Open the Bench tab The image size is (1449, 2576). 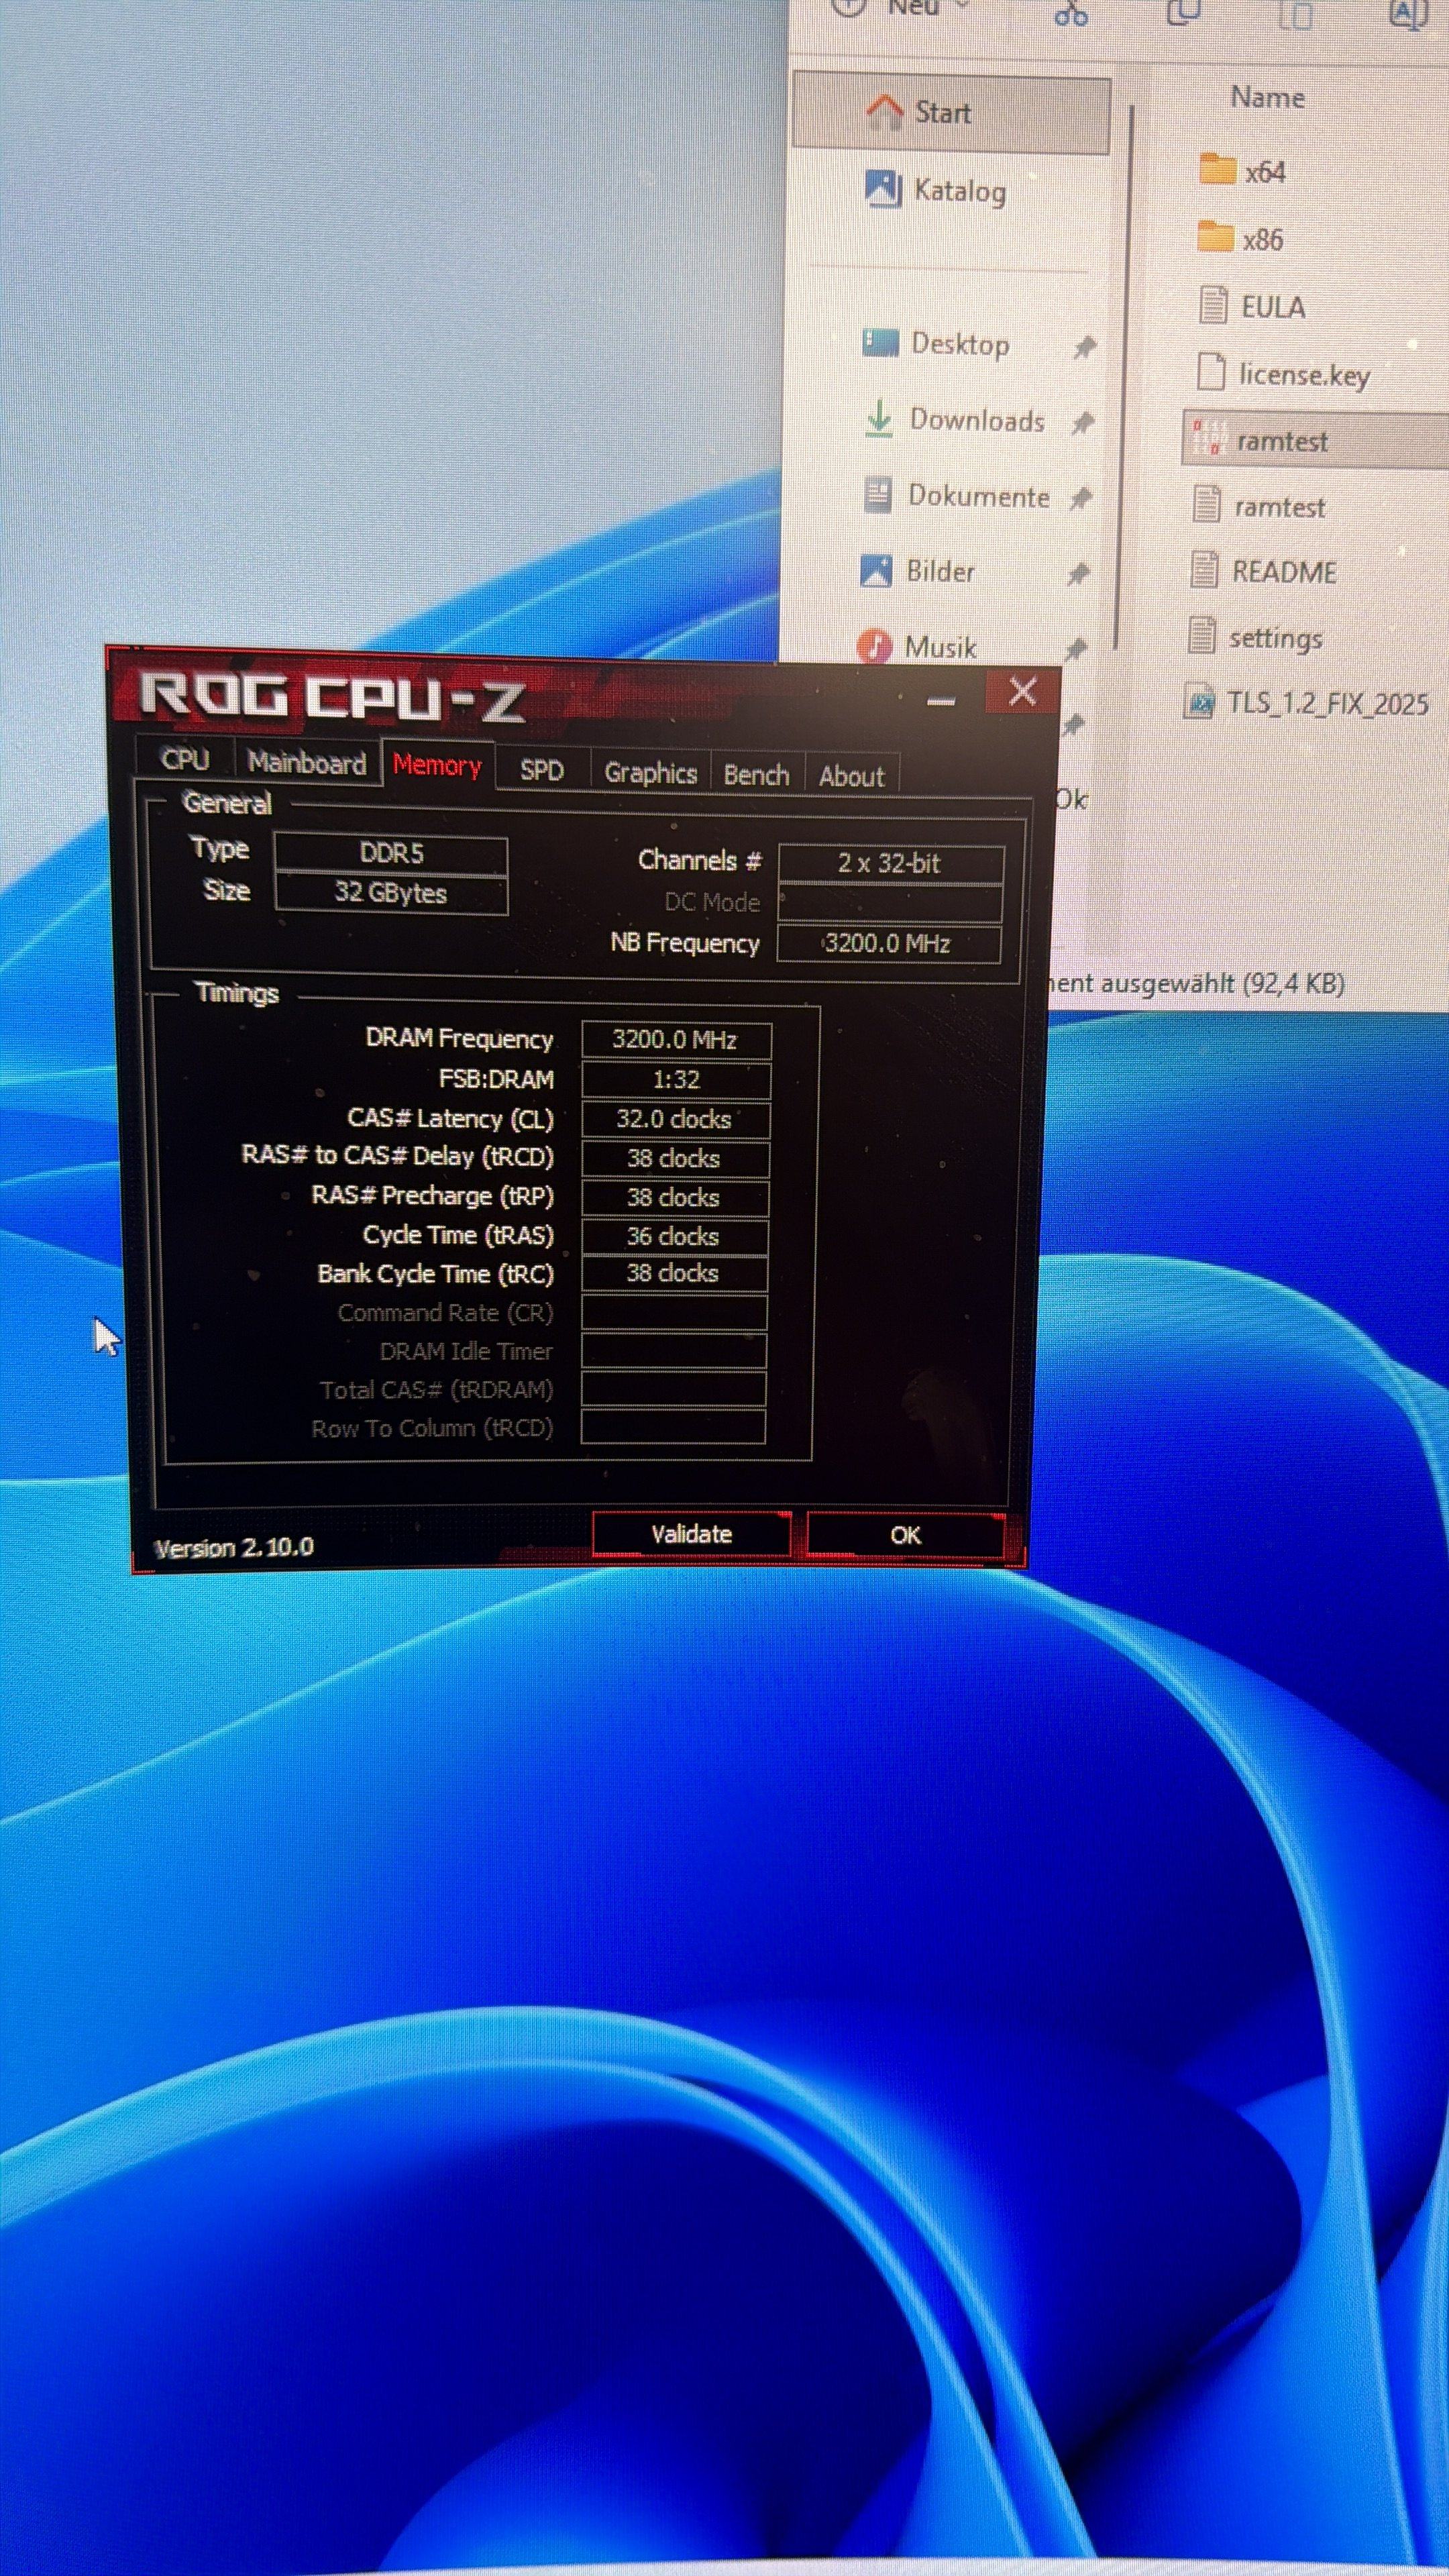click(x=756, y=775)
